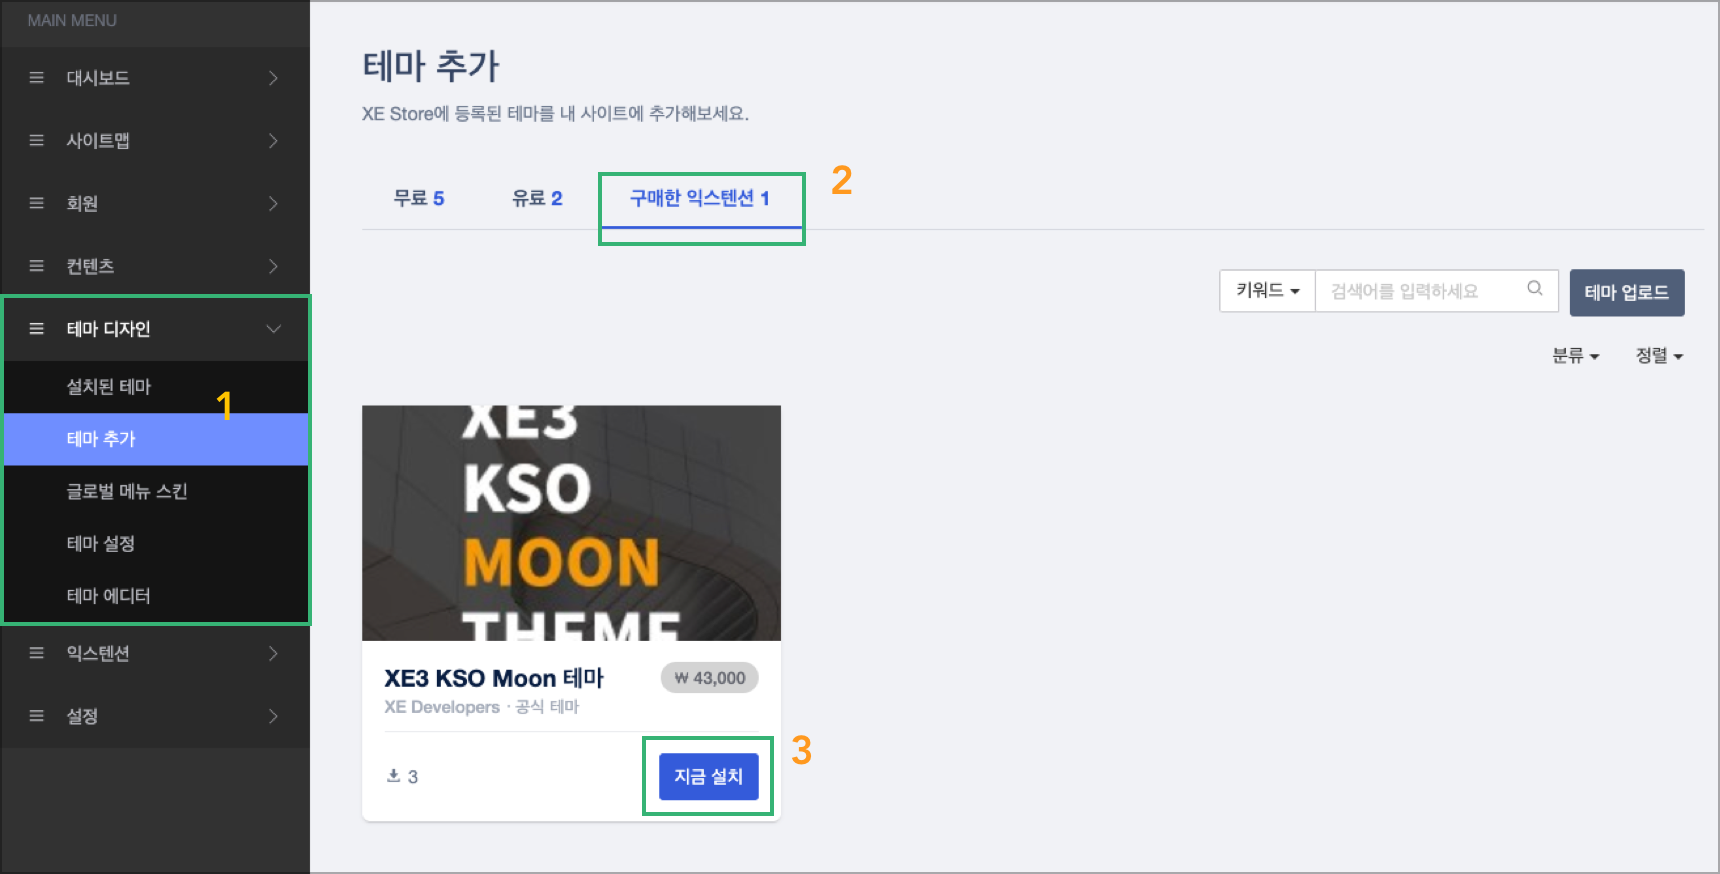Click the 테마 업로드 button
The height and width of the screenshot is (874, 1720).
[1626, 292]
